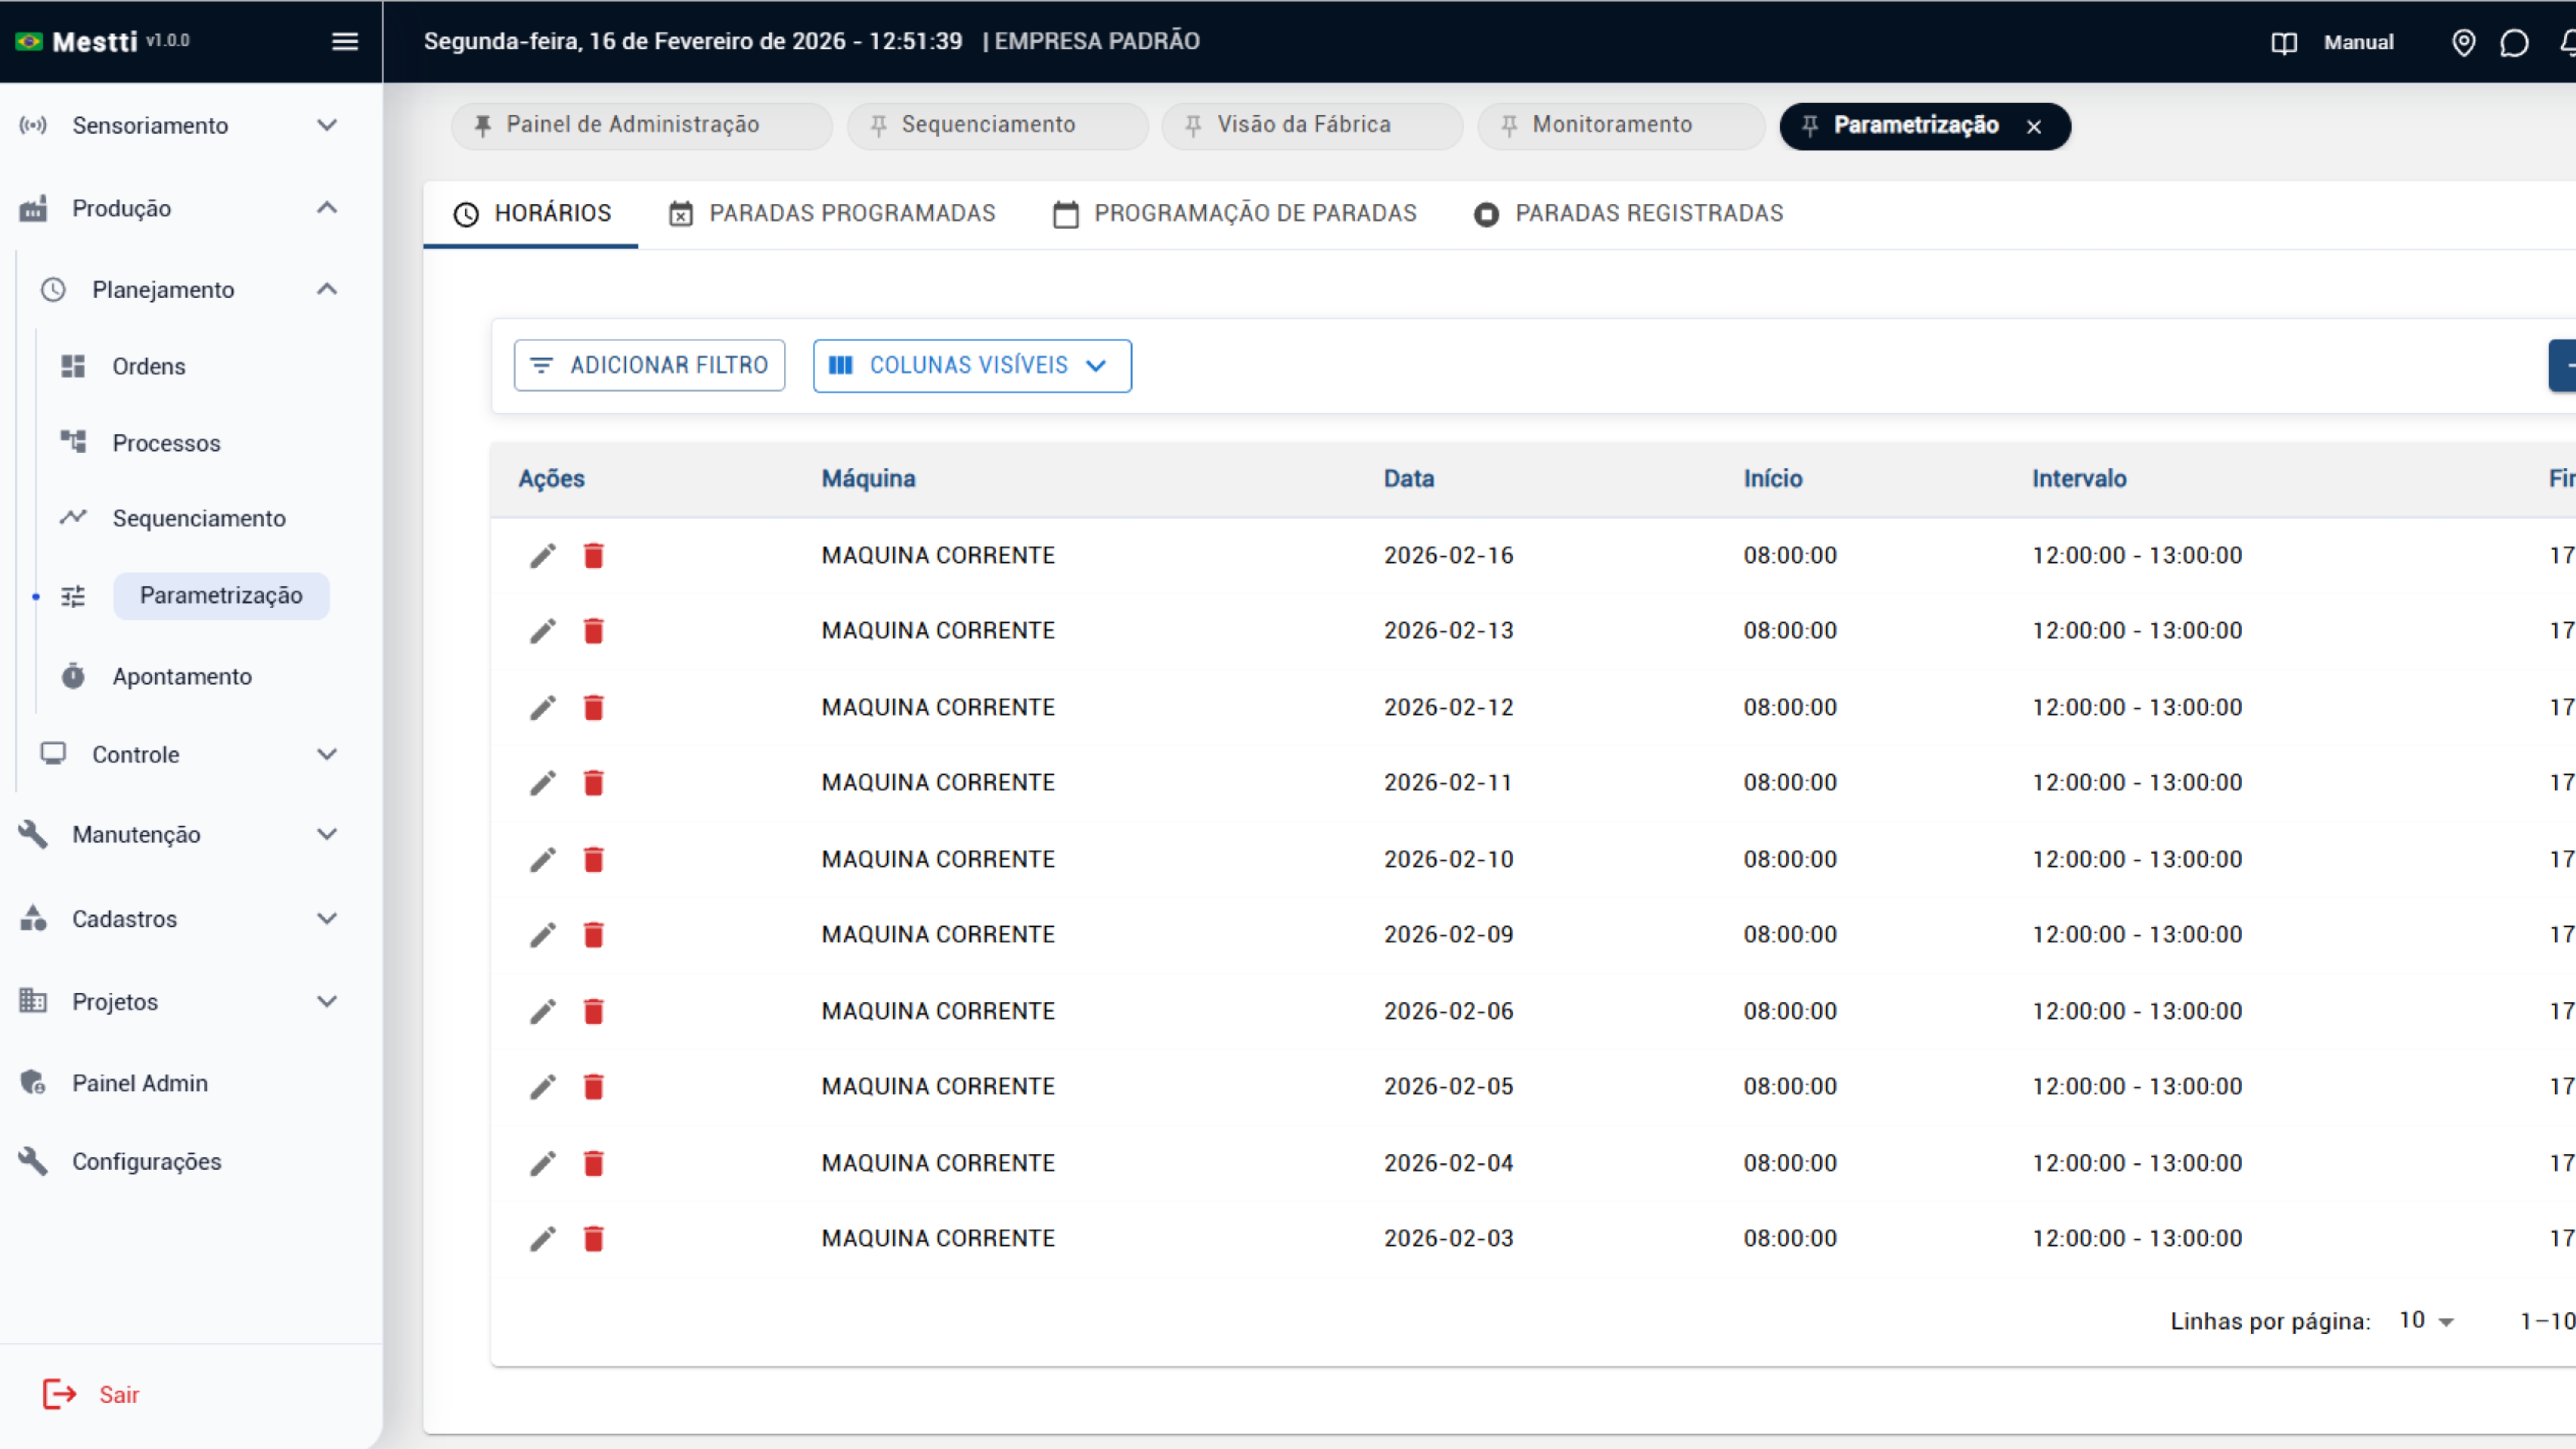Open the Manual book icon

point(2284,42)
